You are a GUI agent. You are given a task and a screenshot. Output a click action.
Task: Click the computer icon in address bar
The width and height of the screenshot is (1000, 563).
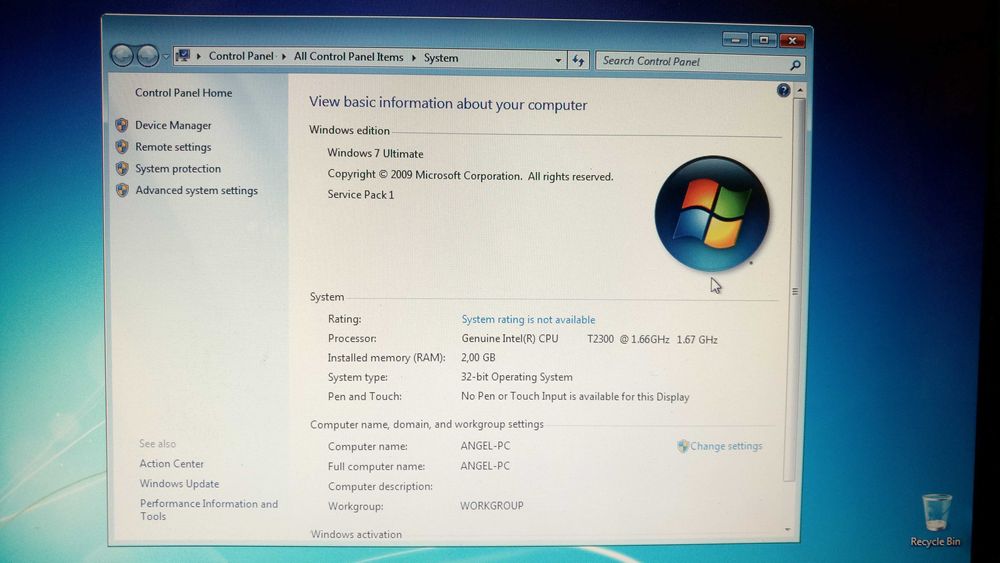pos(183,55)
